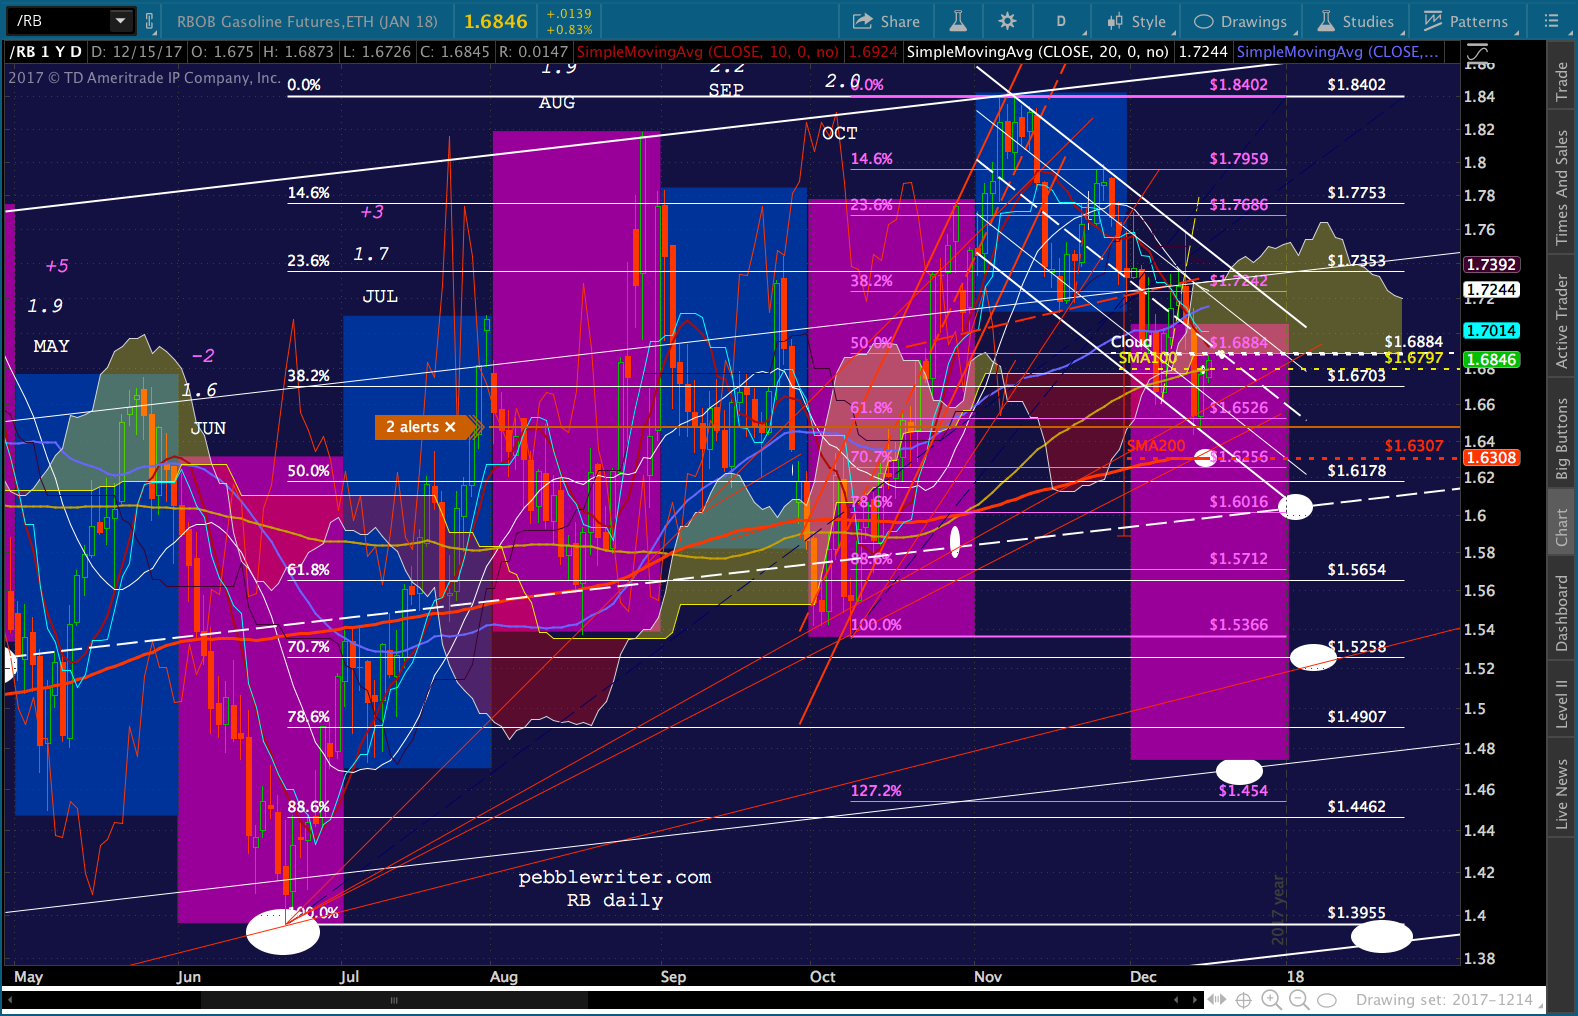Click the SMA200 chart label

(x=1156, y=446)
